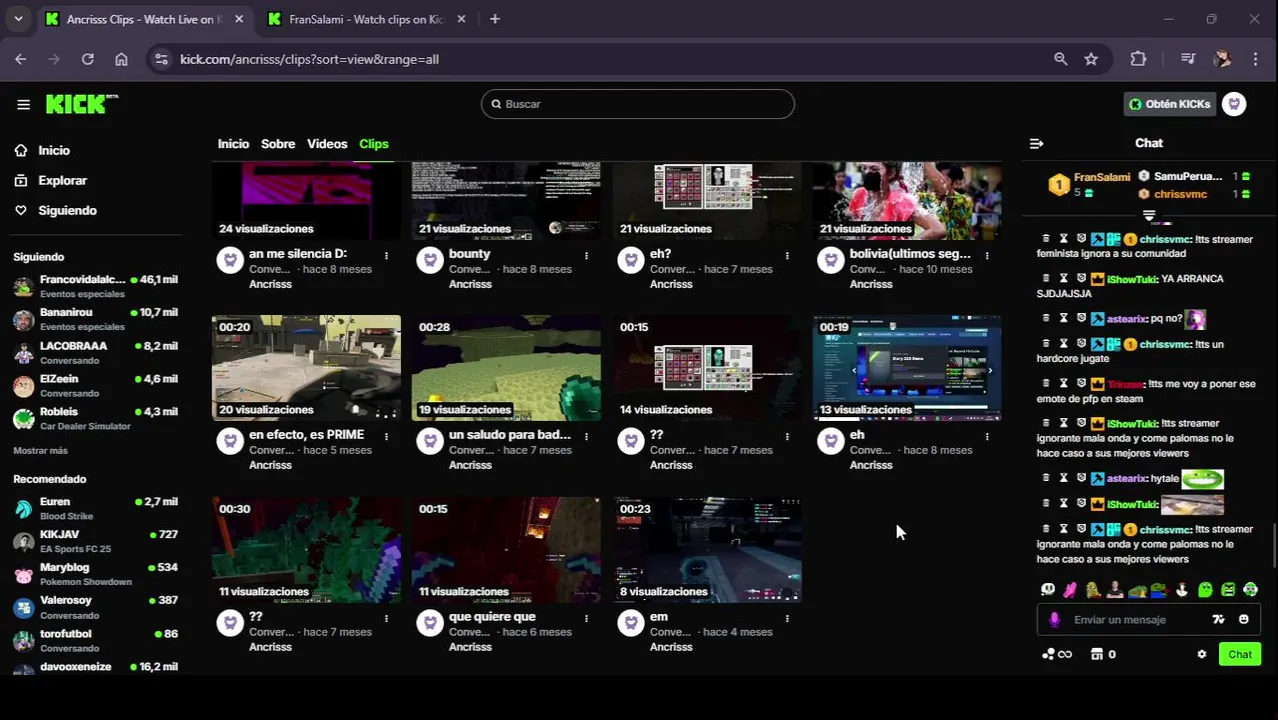
Task: Play the 'en efecto, es PRIME' clip thumbnail
Action: [x=306, y=368]
